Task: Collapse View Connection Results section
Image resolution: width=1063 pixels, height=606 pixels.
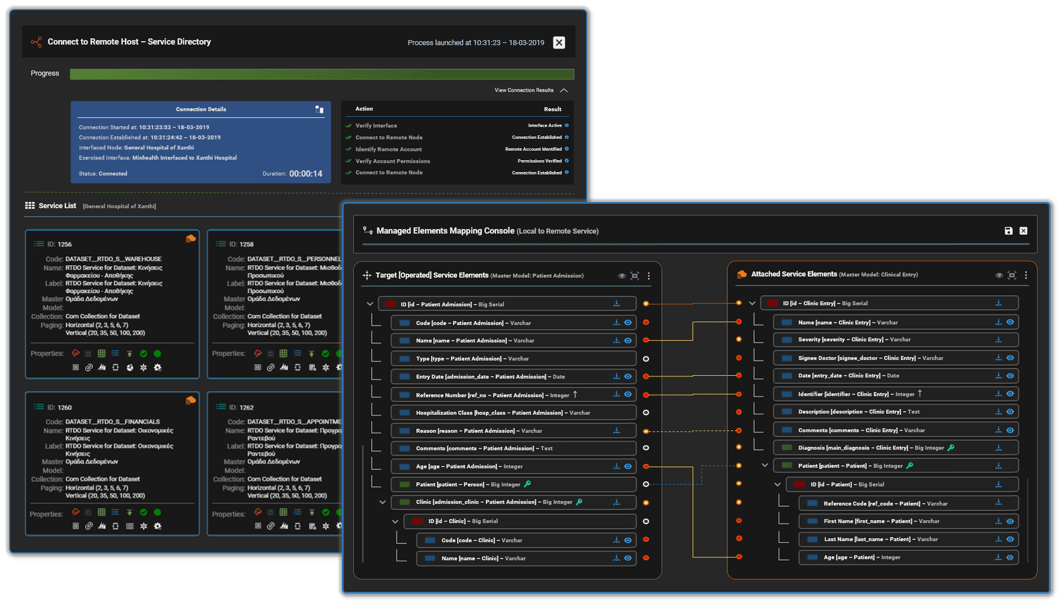Action: point(564,90)
